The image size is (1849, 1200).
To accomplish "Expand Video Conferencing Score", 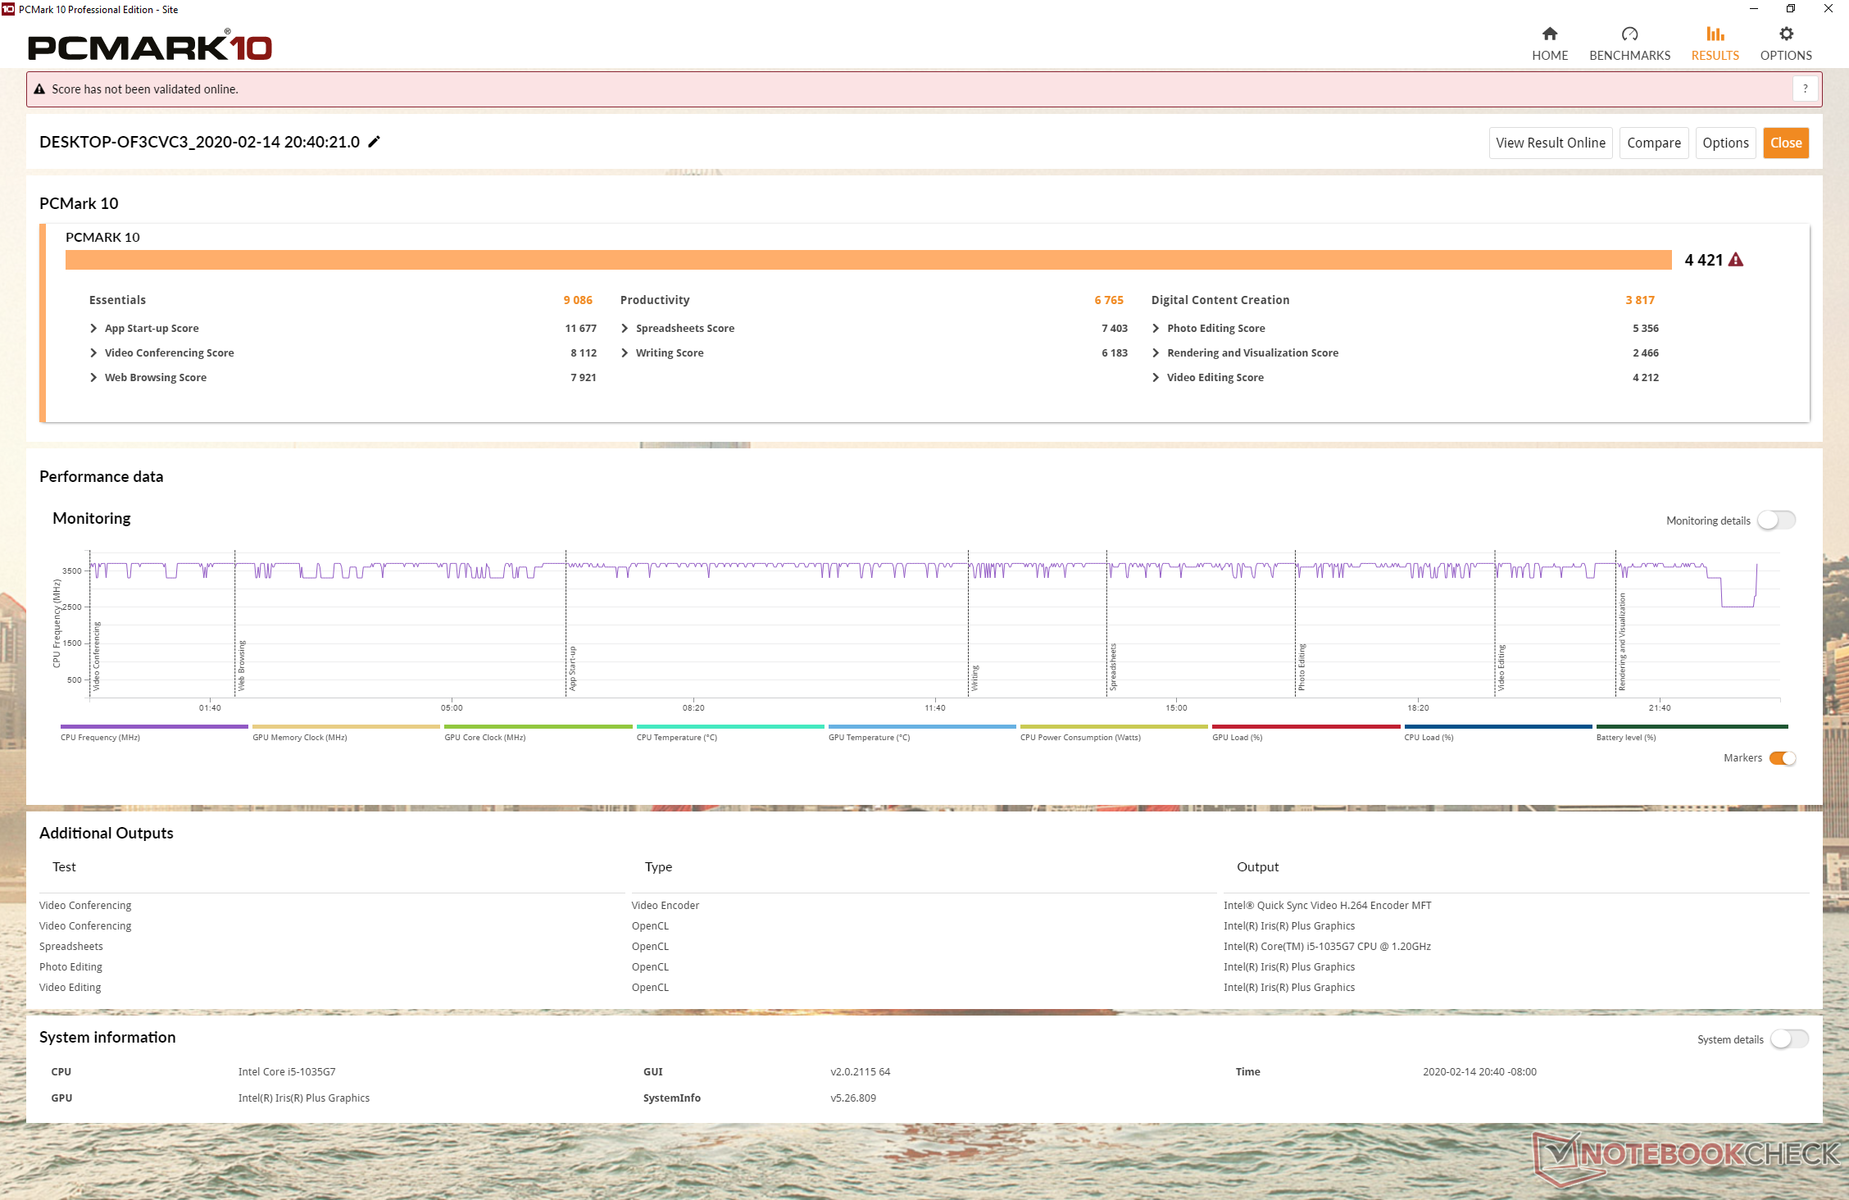I will [x=94, y=353].
